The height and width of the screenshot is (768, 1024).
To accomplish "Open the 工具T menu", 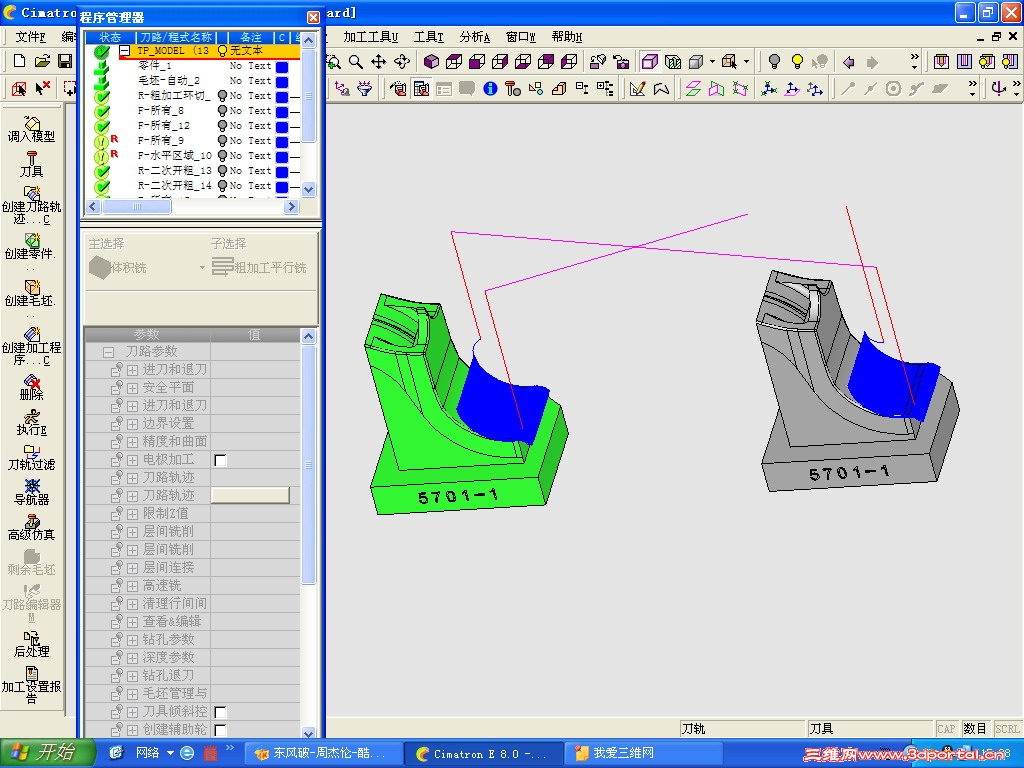I will pyautogui.click(x=428, y=37).
